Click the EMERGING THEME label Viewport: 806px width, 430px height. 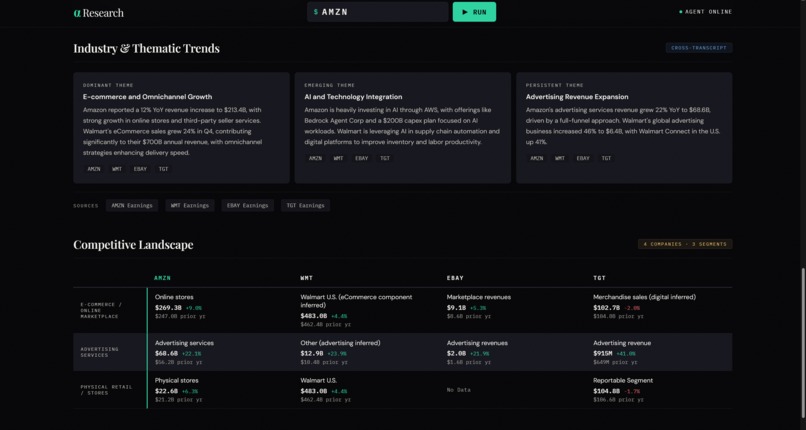click(x=329, y=85)
